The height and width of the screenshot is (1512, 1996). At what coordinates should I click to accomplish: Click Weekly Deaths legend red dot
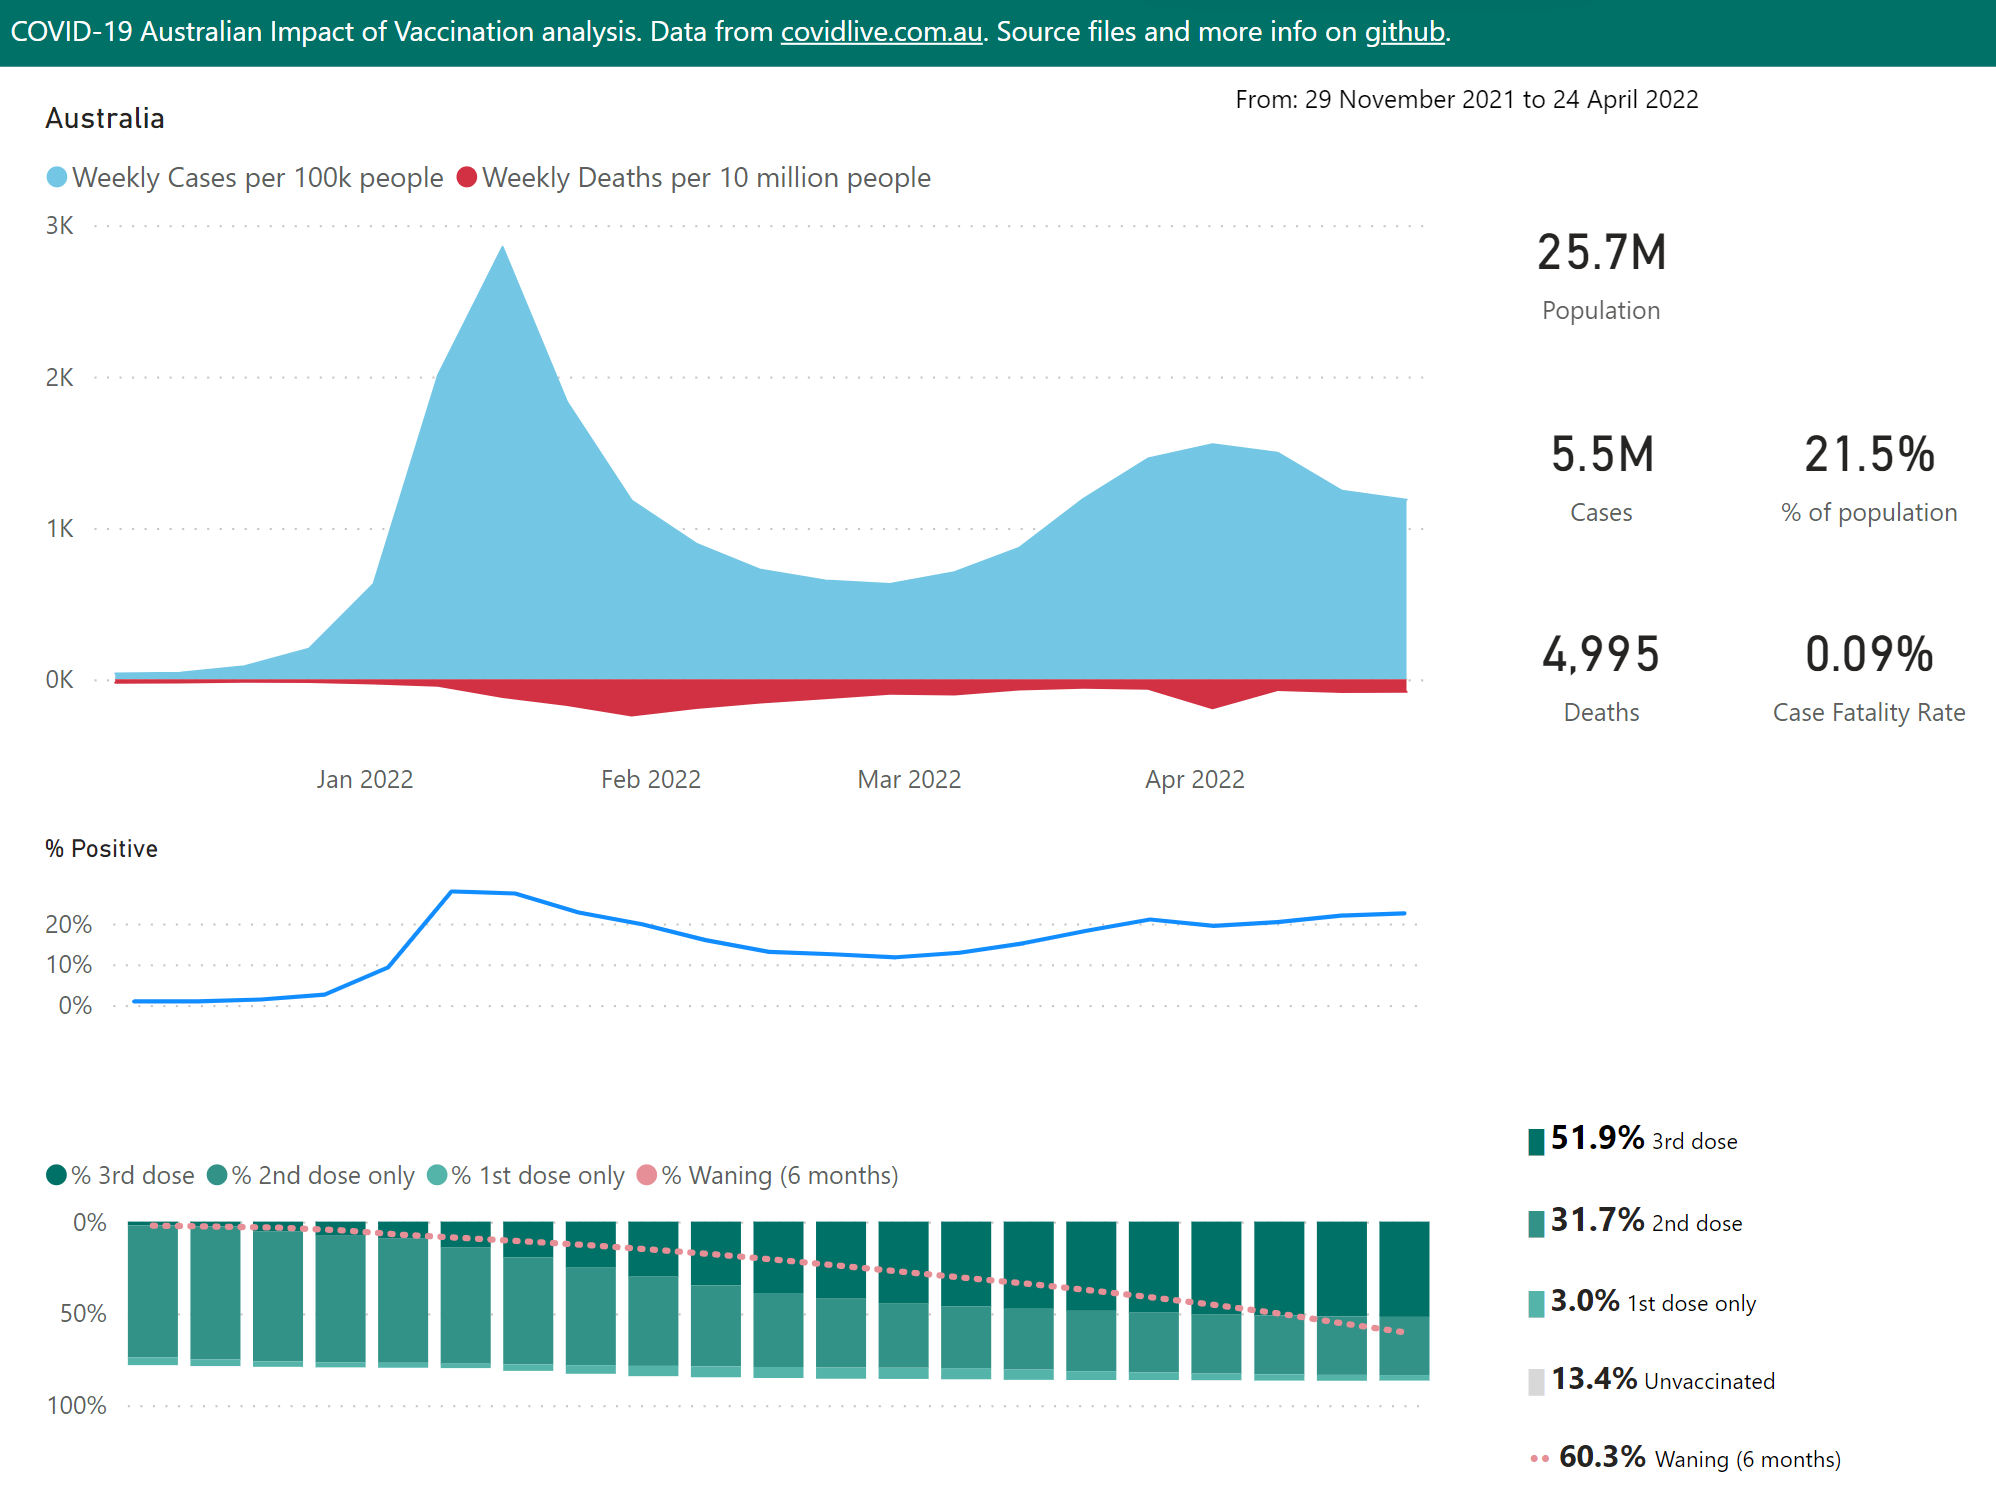(x=466, y=177)
